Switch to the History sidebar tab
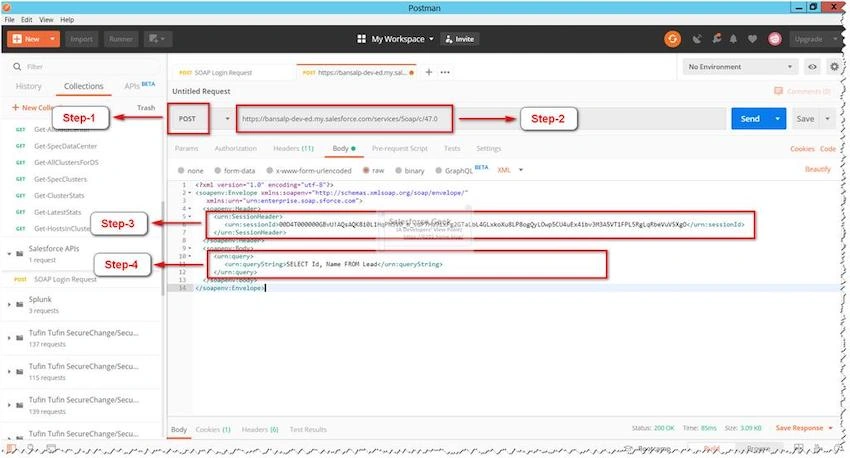 pos(28,86)
